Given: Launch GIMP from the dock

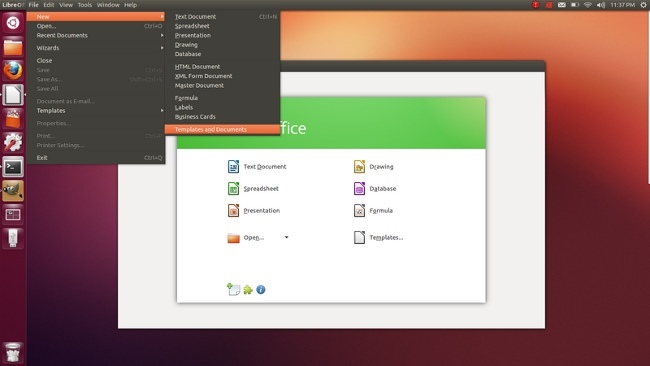Looking at the screenshot, I should click(13, 191).
